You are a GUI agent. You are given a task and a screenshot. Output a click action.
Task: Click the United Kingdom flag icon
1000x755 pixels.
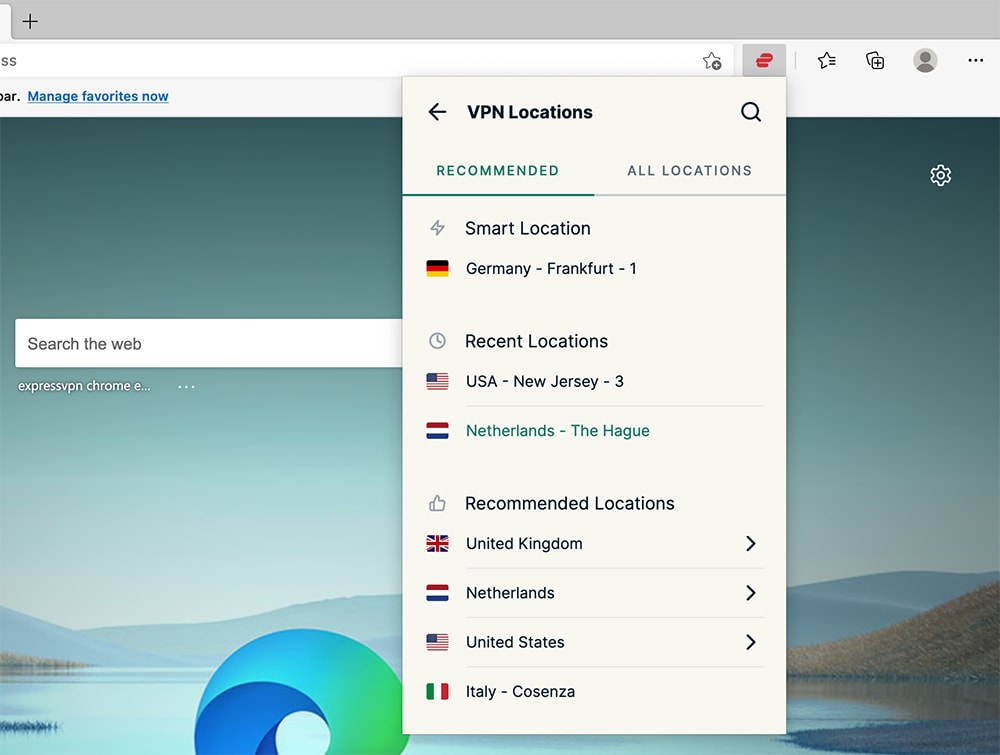pyautogui.click(x=438, y=543)
